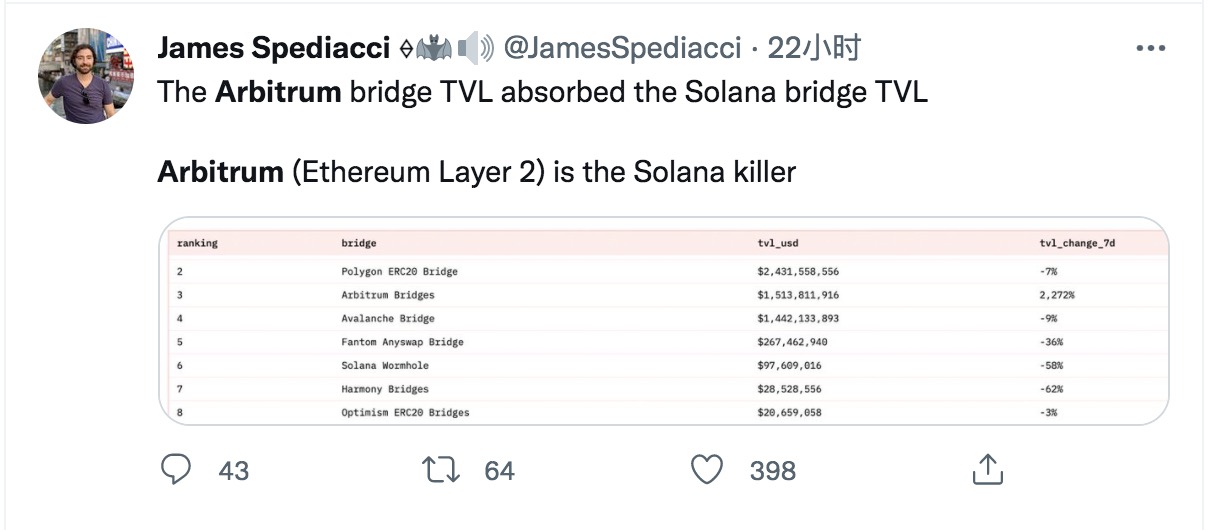Click the like count 398
This screenshot has height=530, width=1226.
773,470
